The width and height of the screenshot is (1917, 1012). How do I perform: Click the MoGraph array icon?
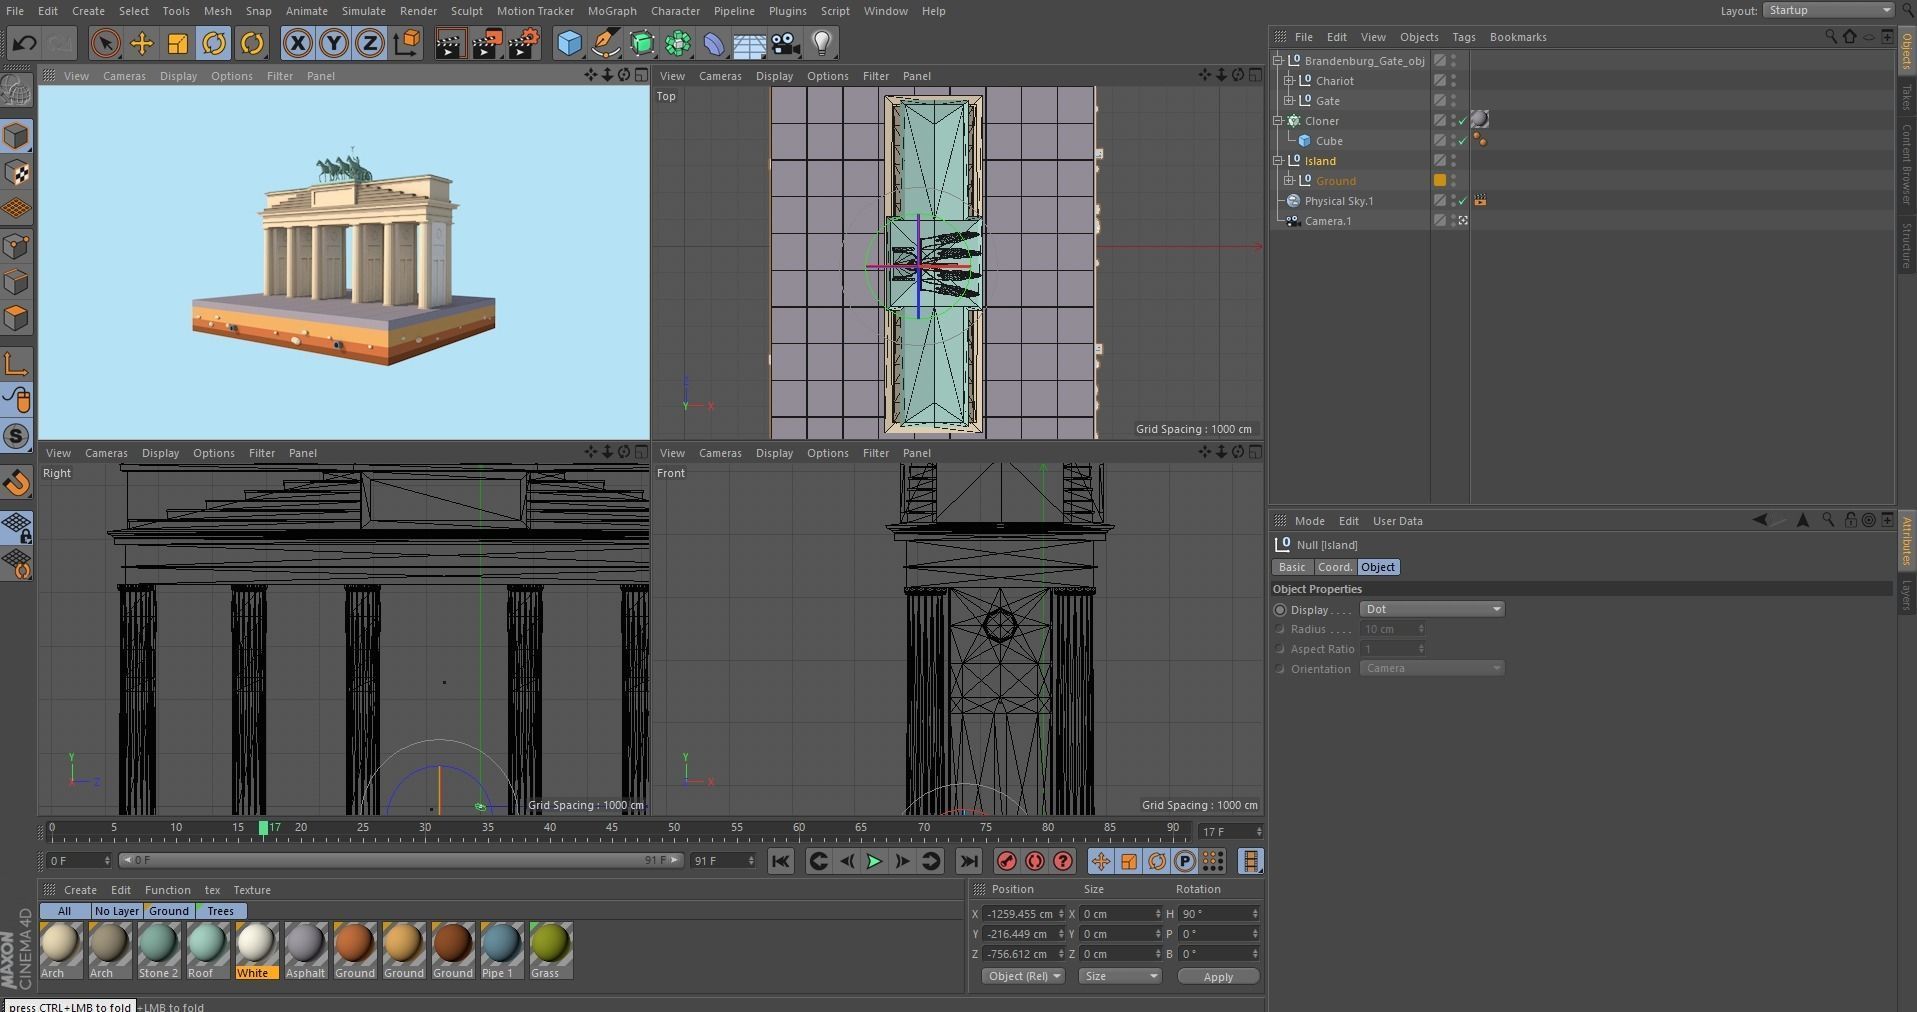[x=678, y=43]
